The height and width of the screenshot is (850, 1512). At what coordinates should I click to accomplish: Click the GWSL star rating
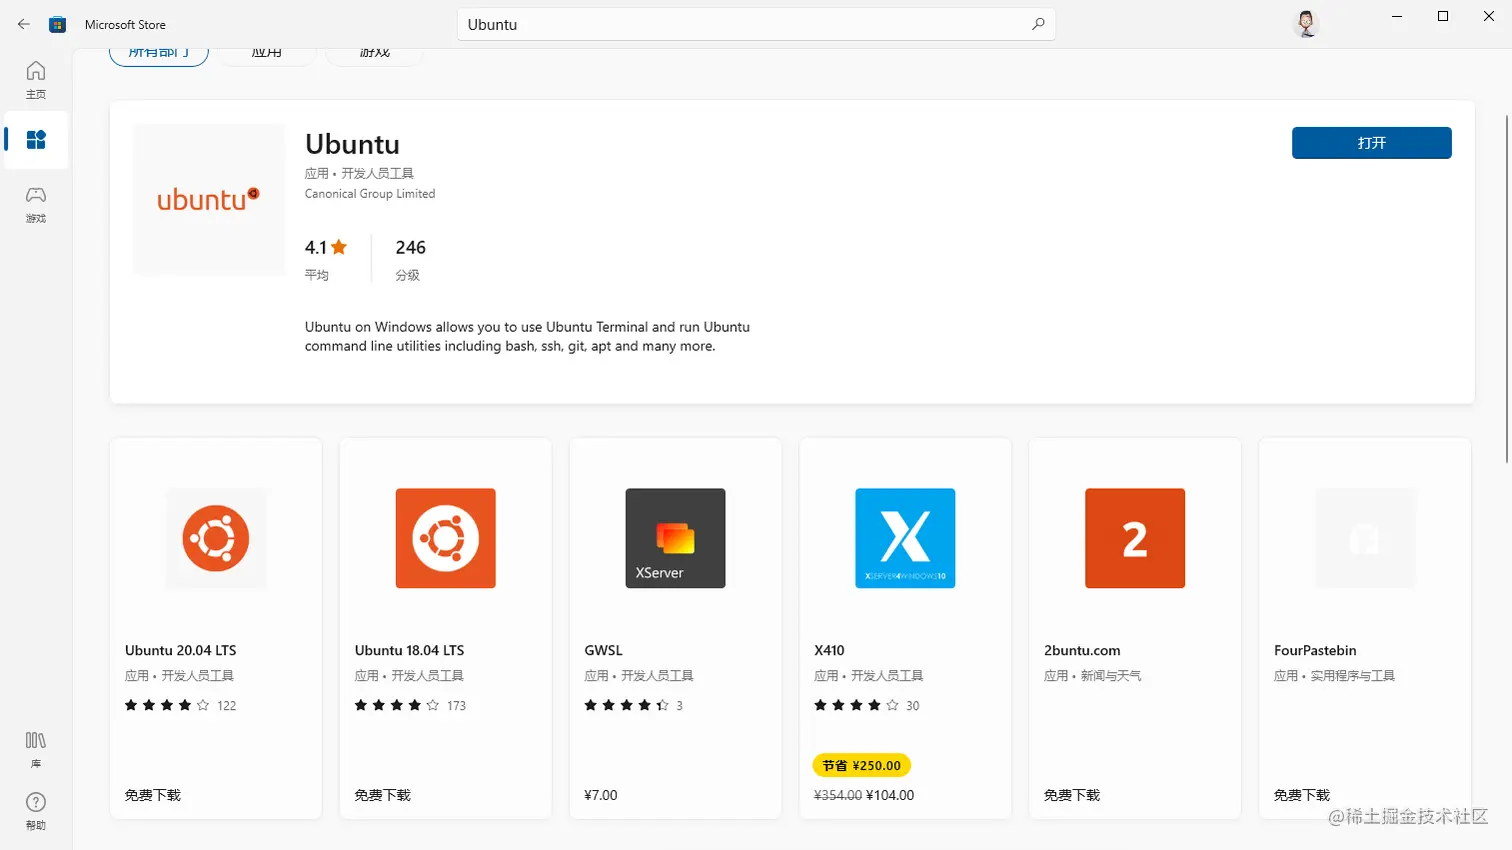pyautogui.click(x=634, y=705)
